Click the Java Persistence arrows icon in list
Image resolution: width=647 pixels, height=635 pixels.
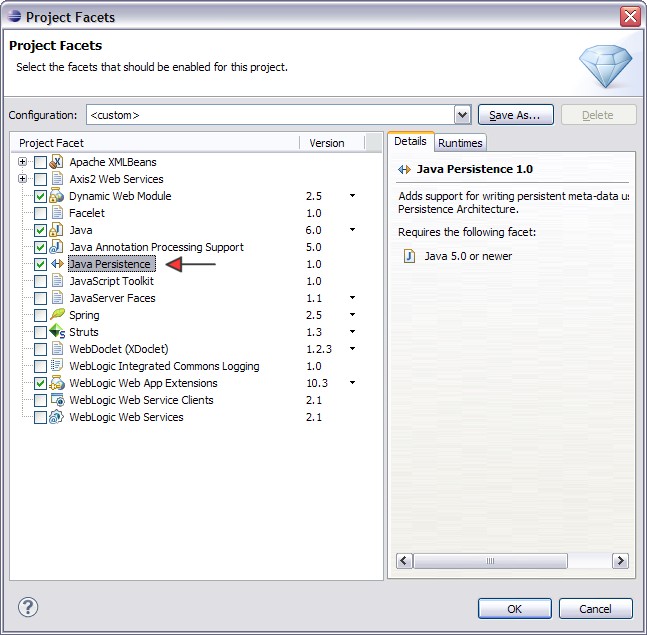(57, 264)
